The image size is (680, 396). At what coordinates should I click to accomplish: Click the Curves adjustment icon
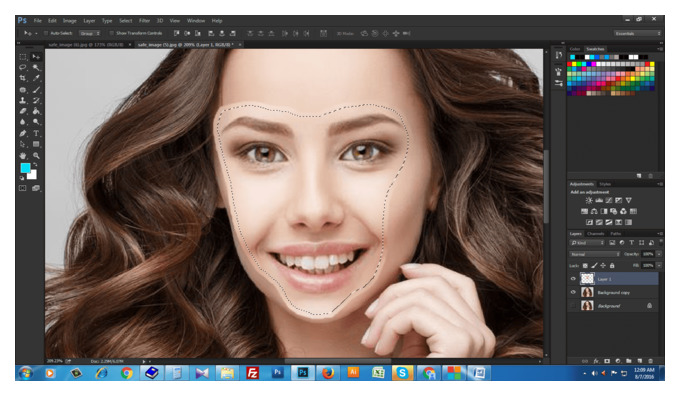click(609, 200)
